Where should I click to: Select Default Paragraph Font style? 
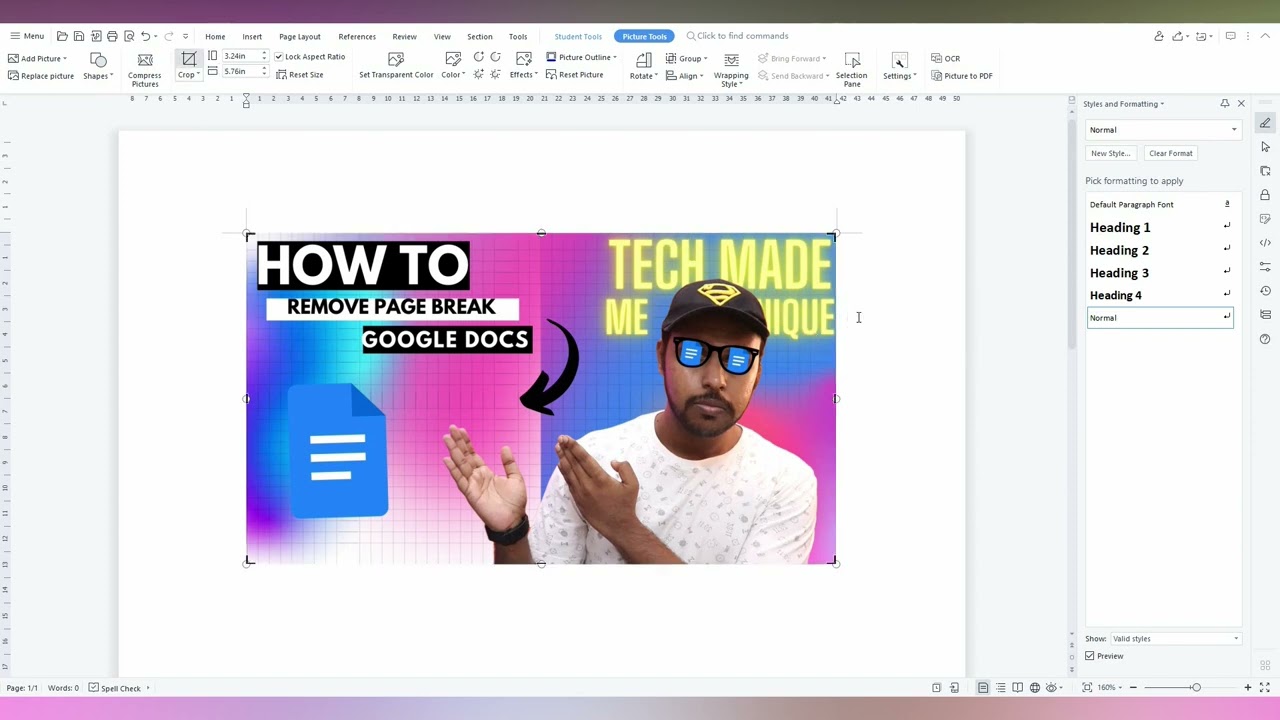point(1160,205)
